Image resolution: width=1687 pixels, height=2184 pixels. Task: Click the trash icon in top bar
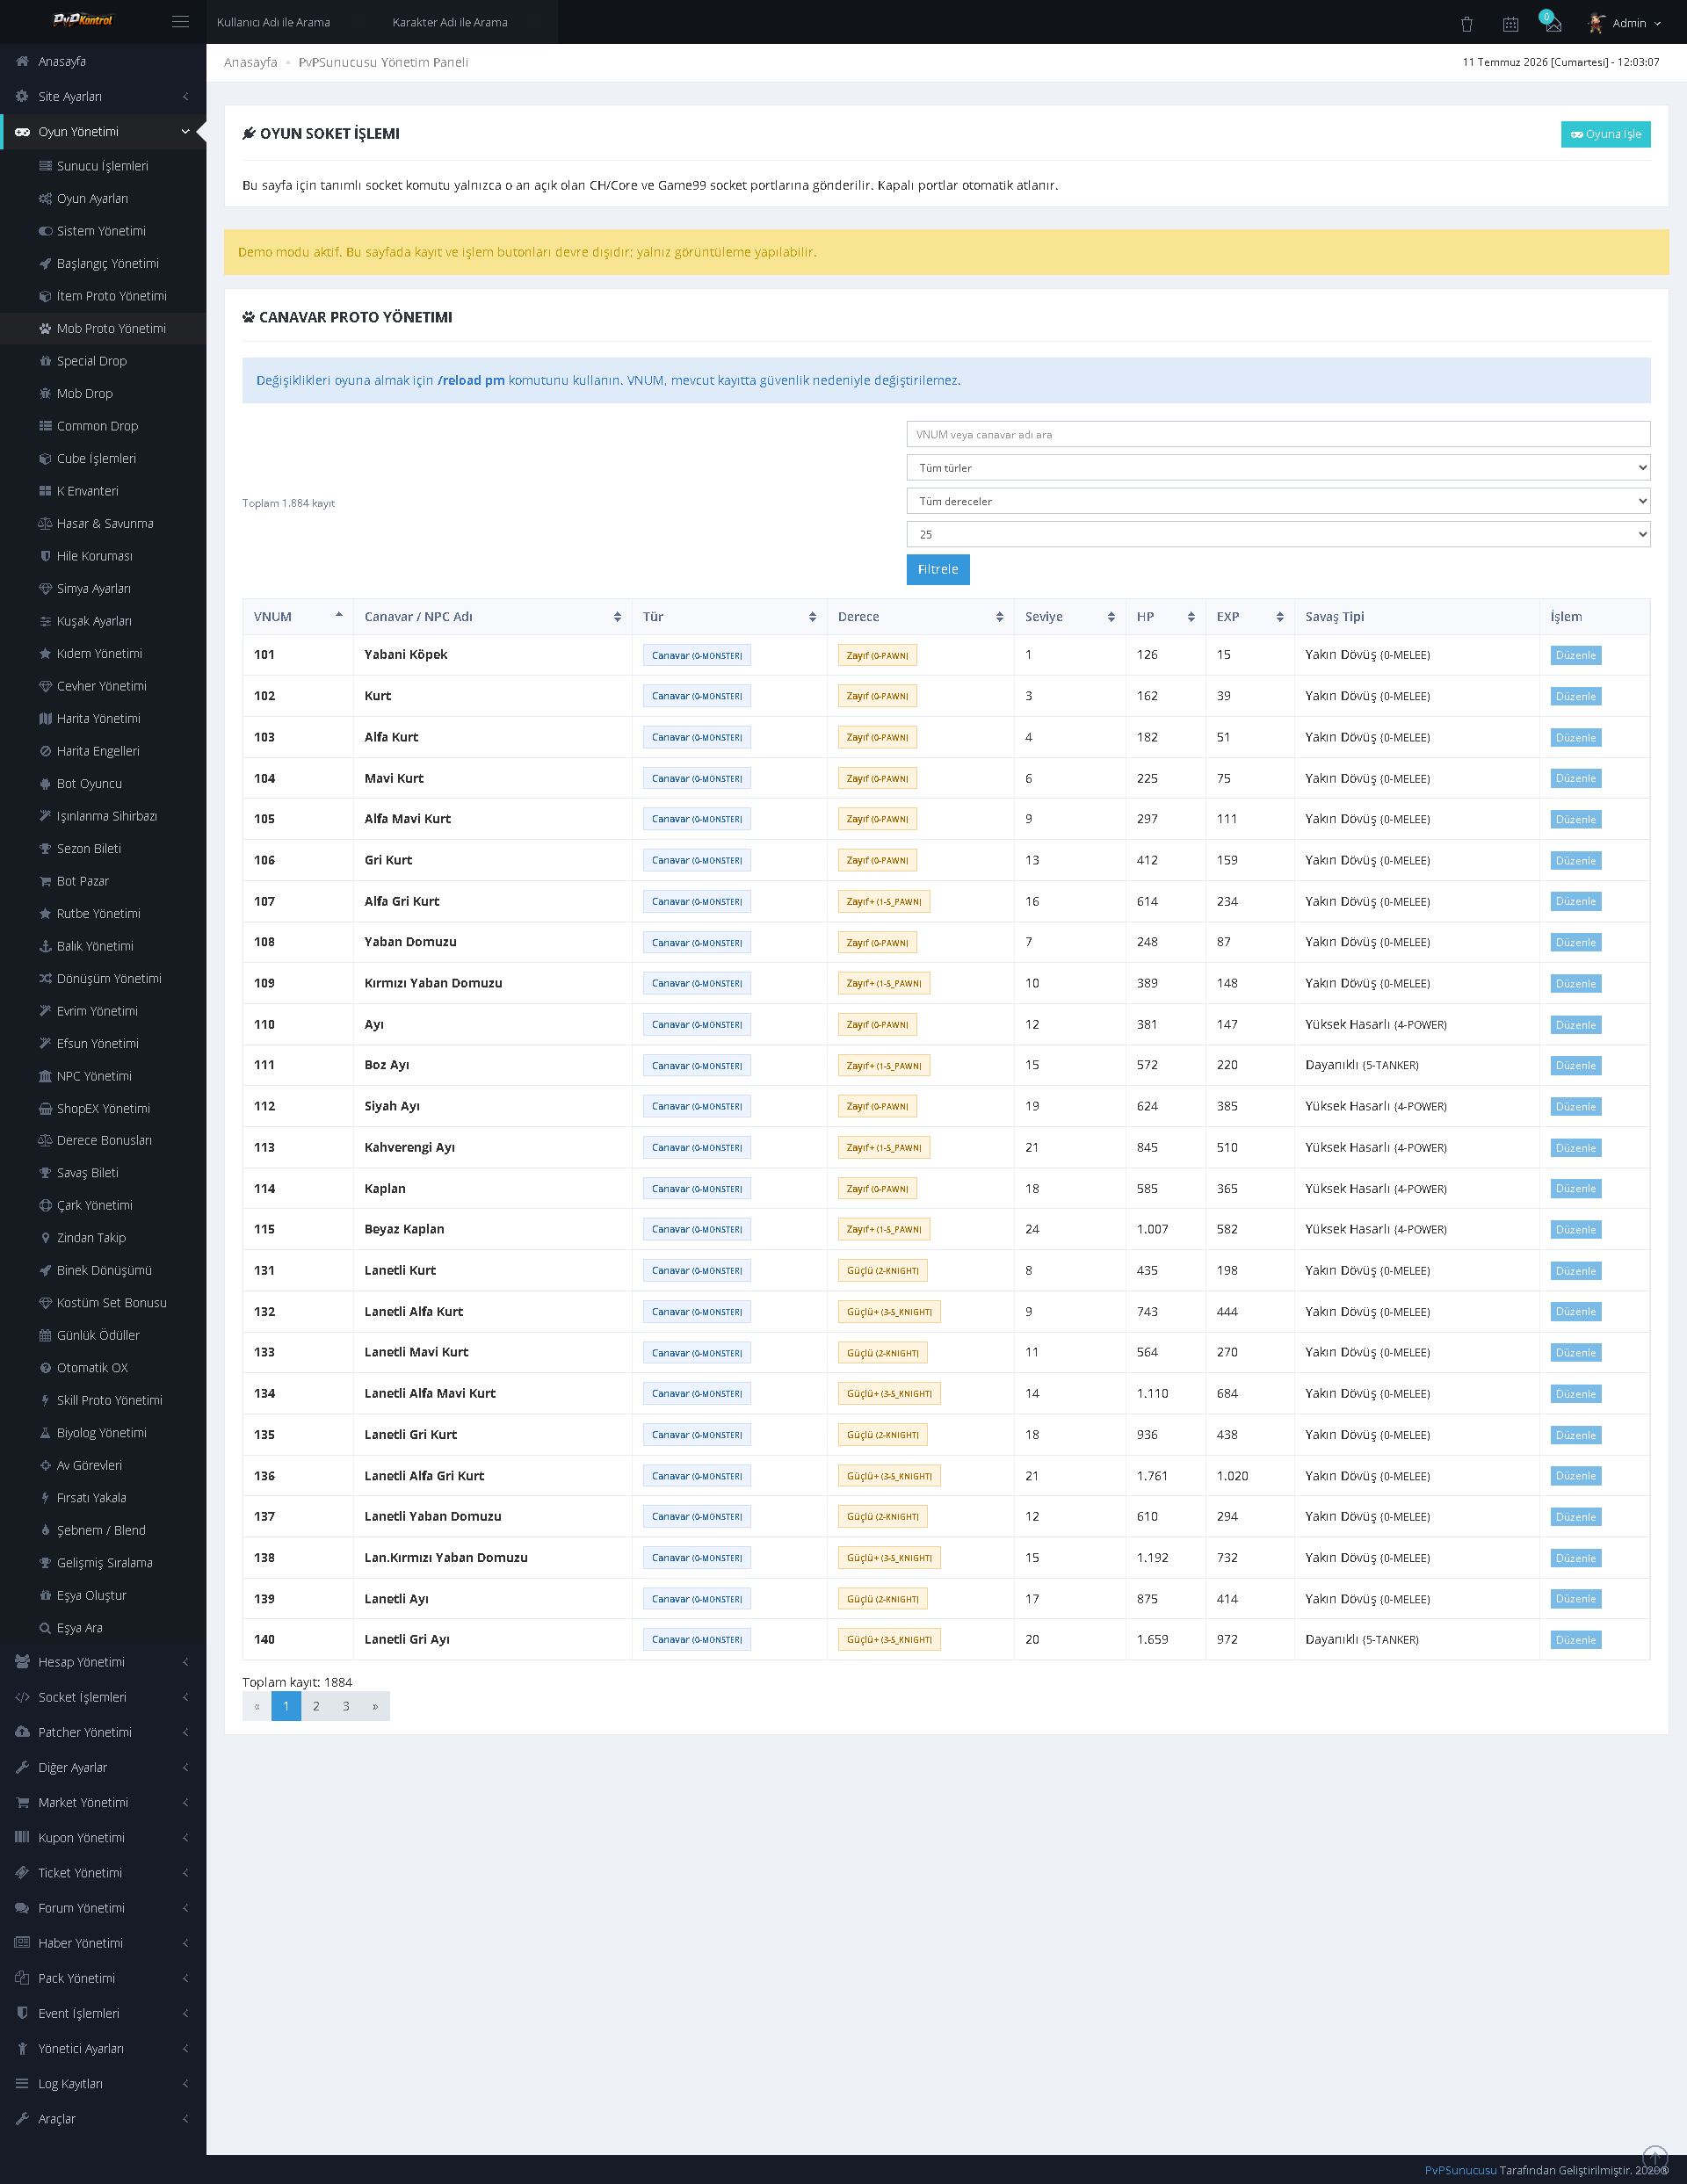point(1467,23)
